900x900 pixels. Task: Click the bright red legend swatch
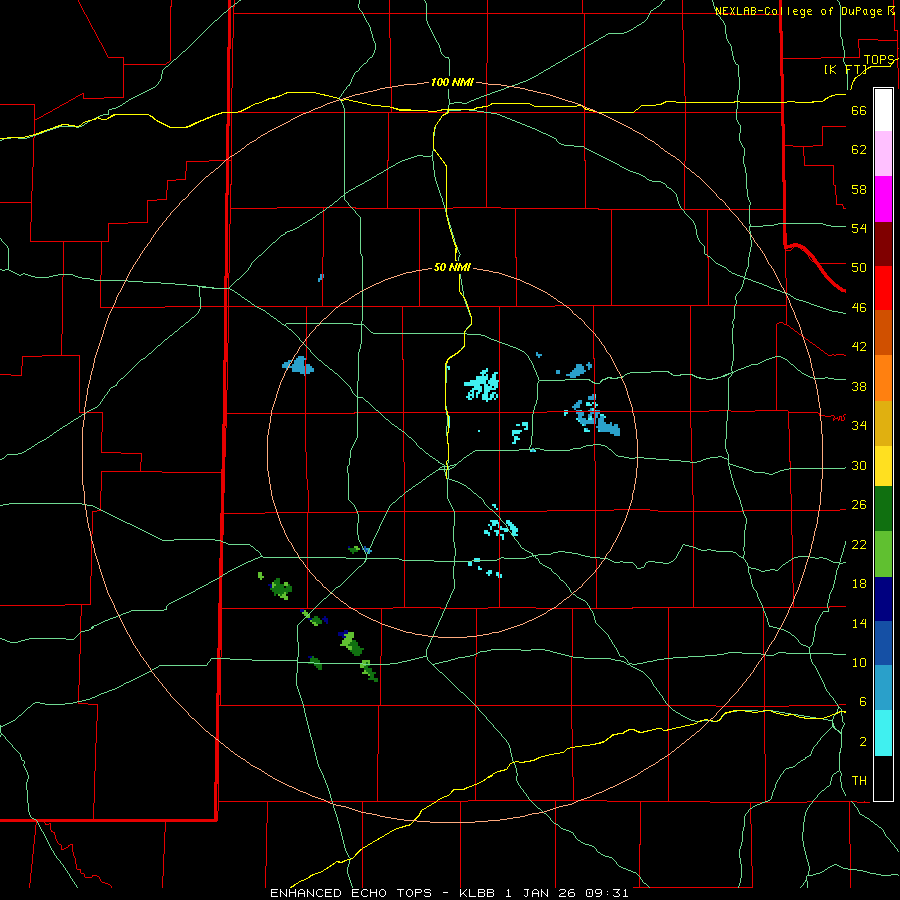(883, 288)
